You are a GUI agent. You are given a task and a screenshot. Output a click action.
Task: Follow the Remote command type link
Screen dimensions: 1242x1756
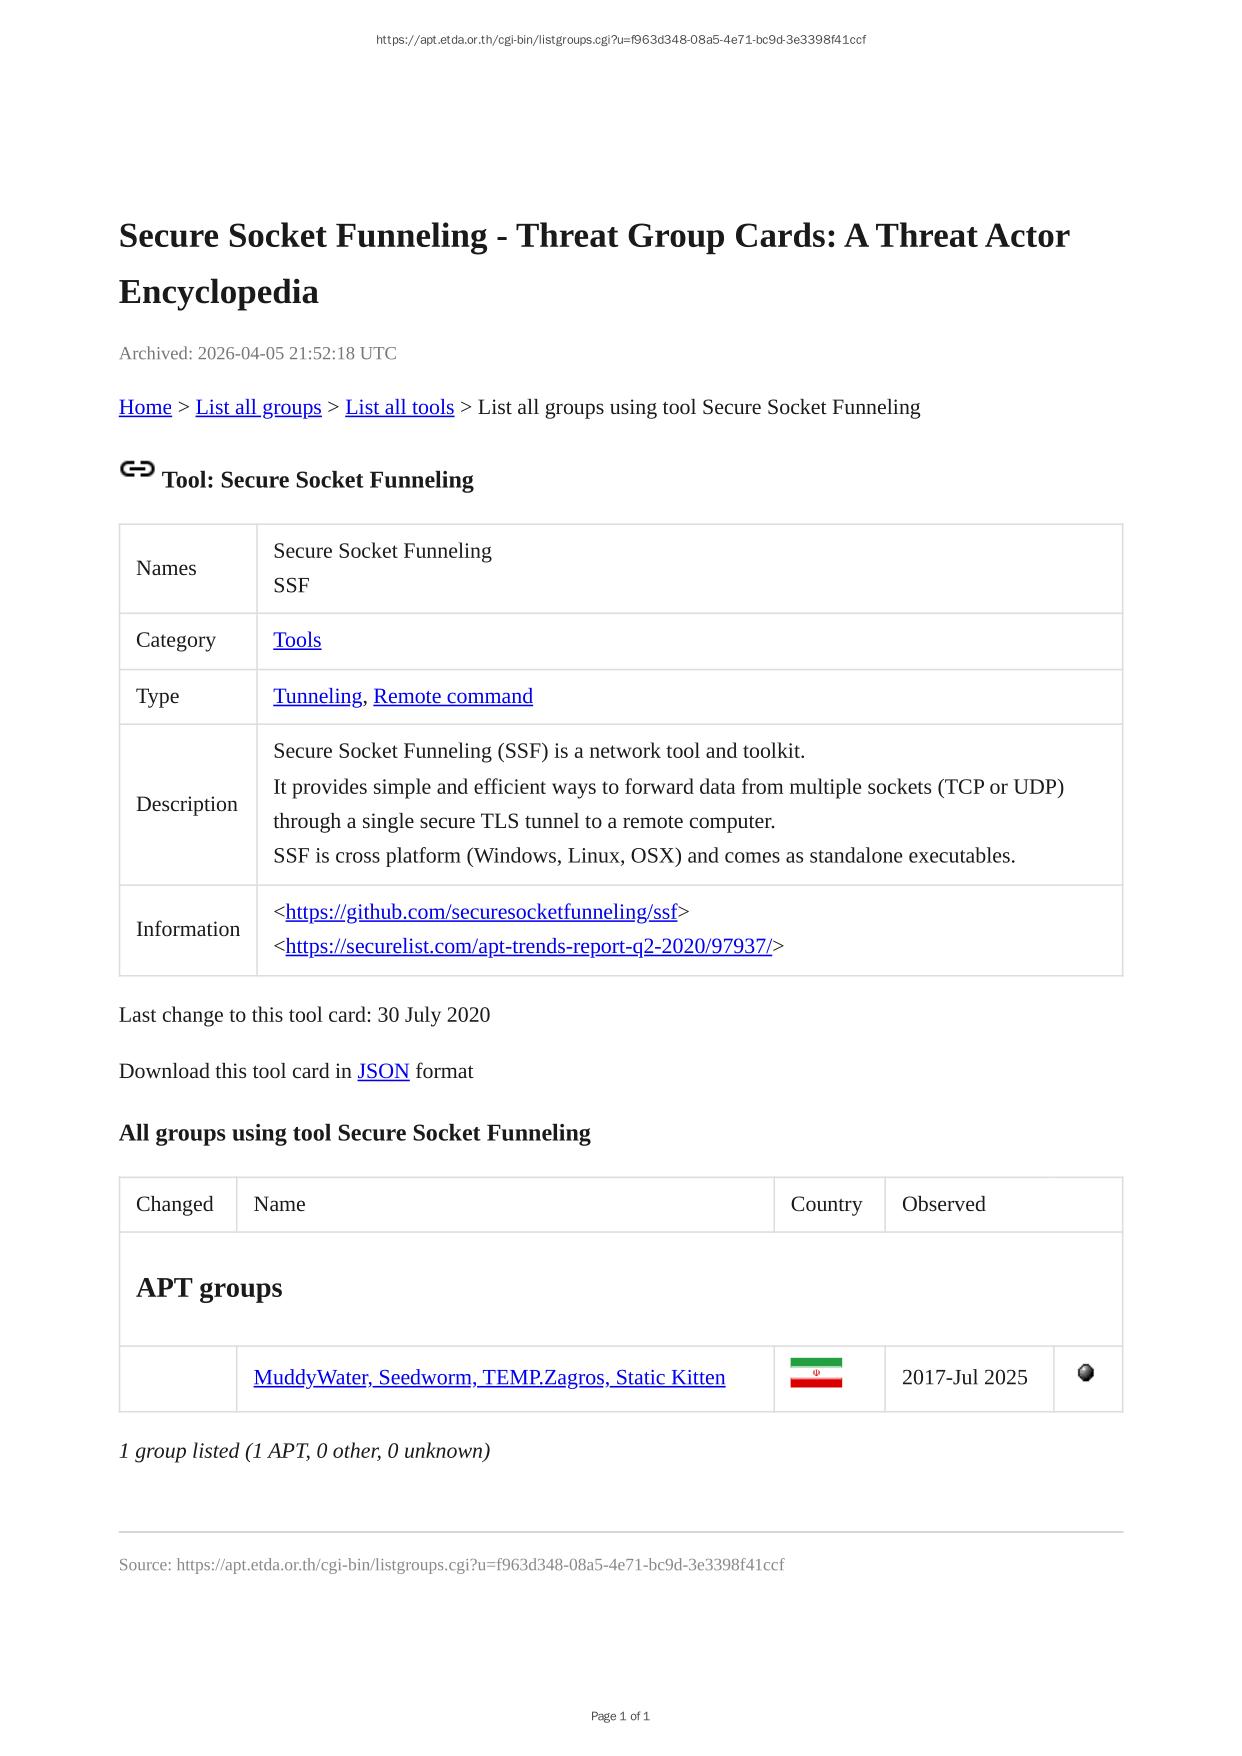453,696
